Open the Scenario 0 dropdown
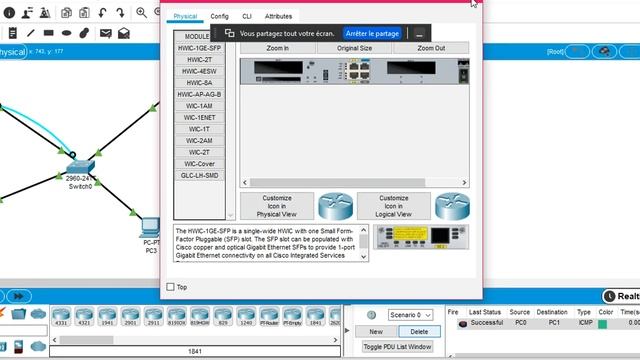The width and height of the screenshot is (640, 360). click(410, 315)
